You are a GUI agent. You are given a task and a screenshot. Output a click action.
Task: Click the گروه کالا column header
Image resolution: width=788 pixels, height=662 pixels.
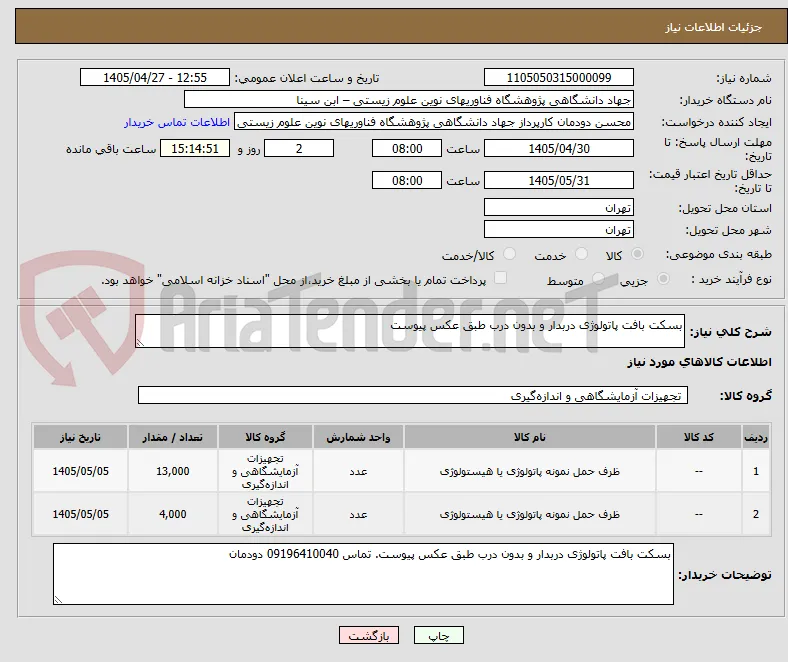265,437
